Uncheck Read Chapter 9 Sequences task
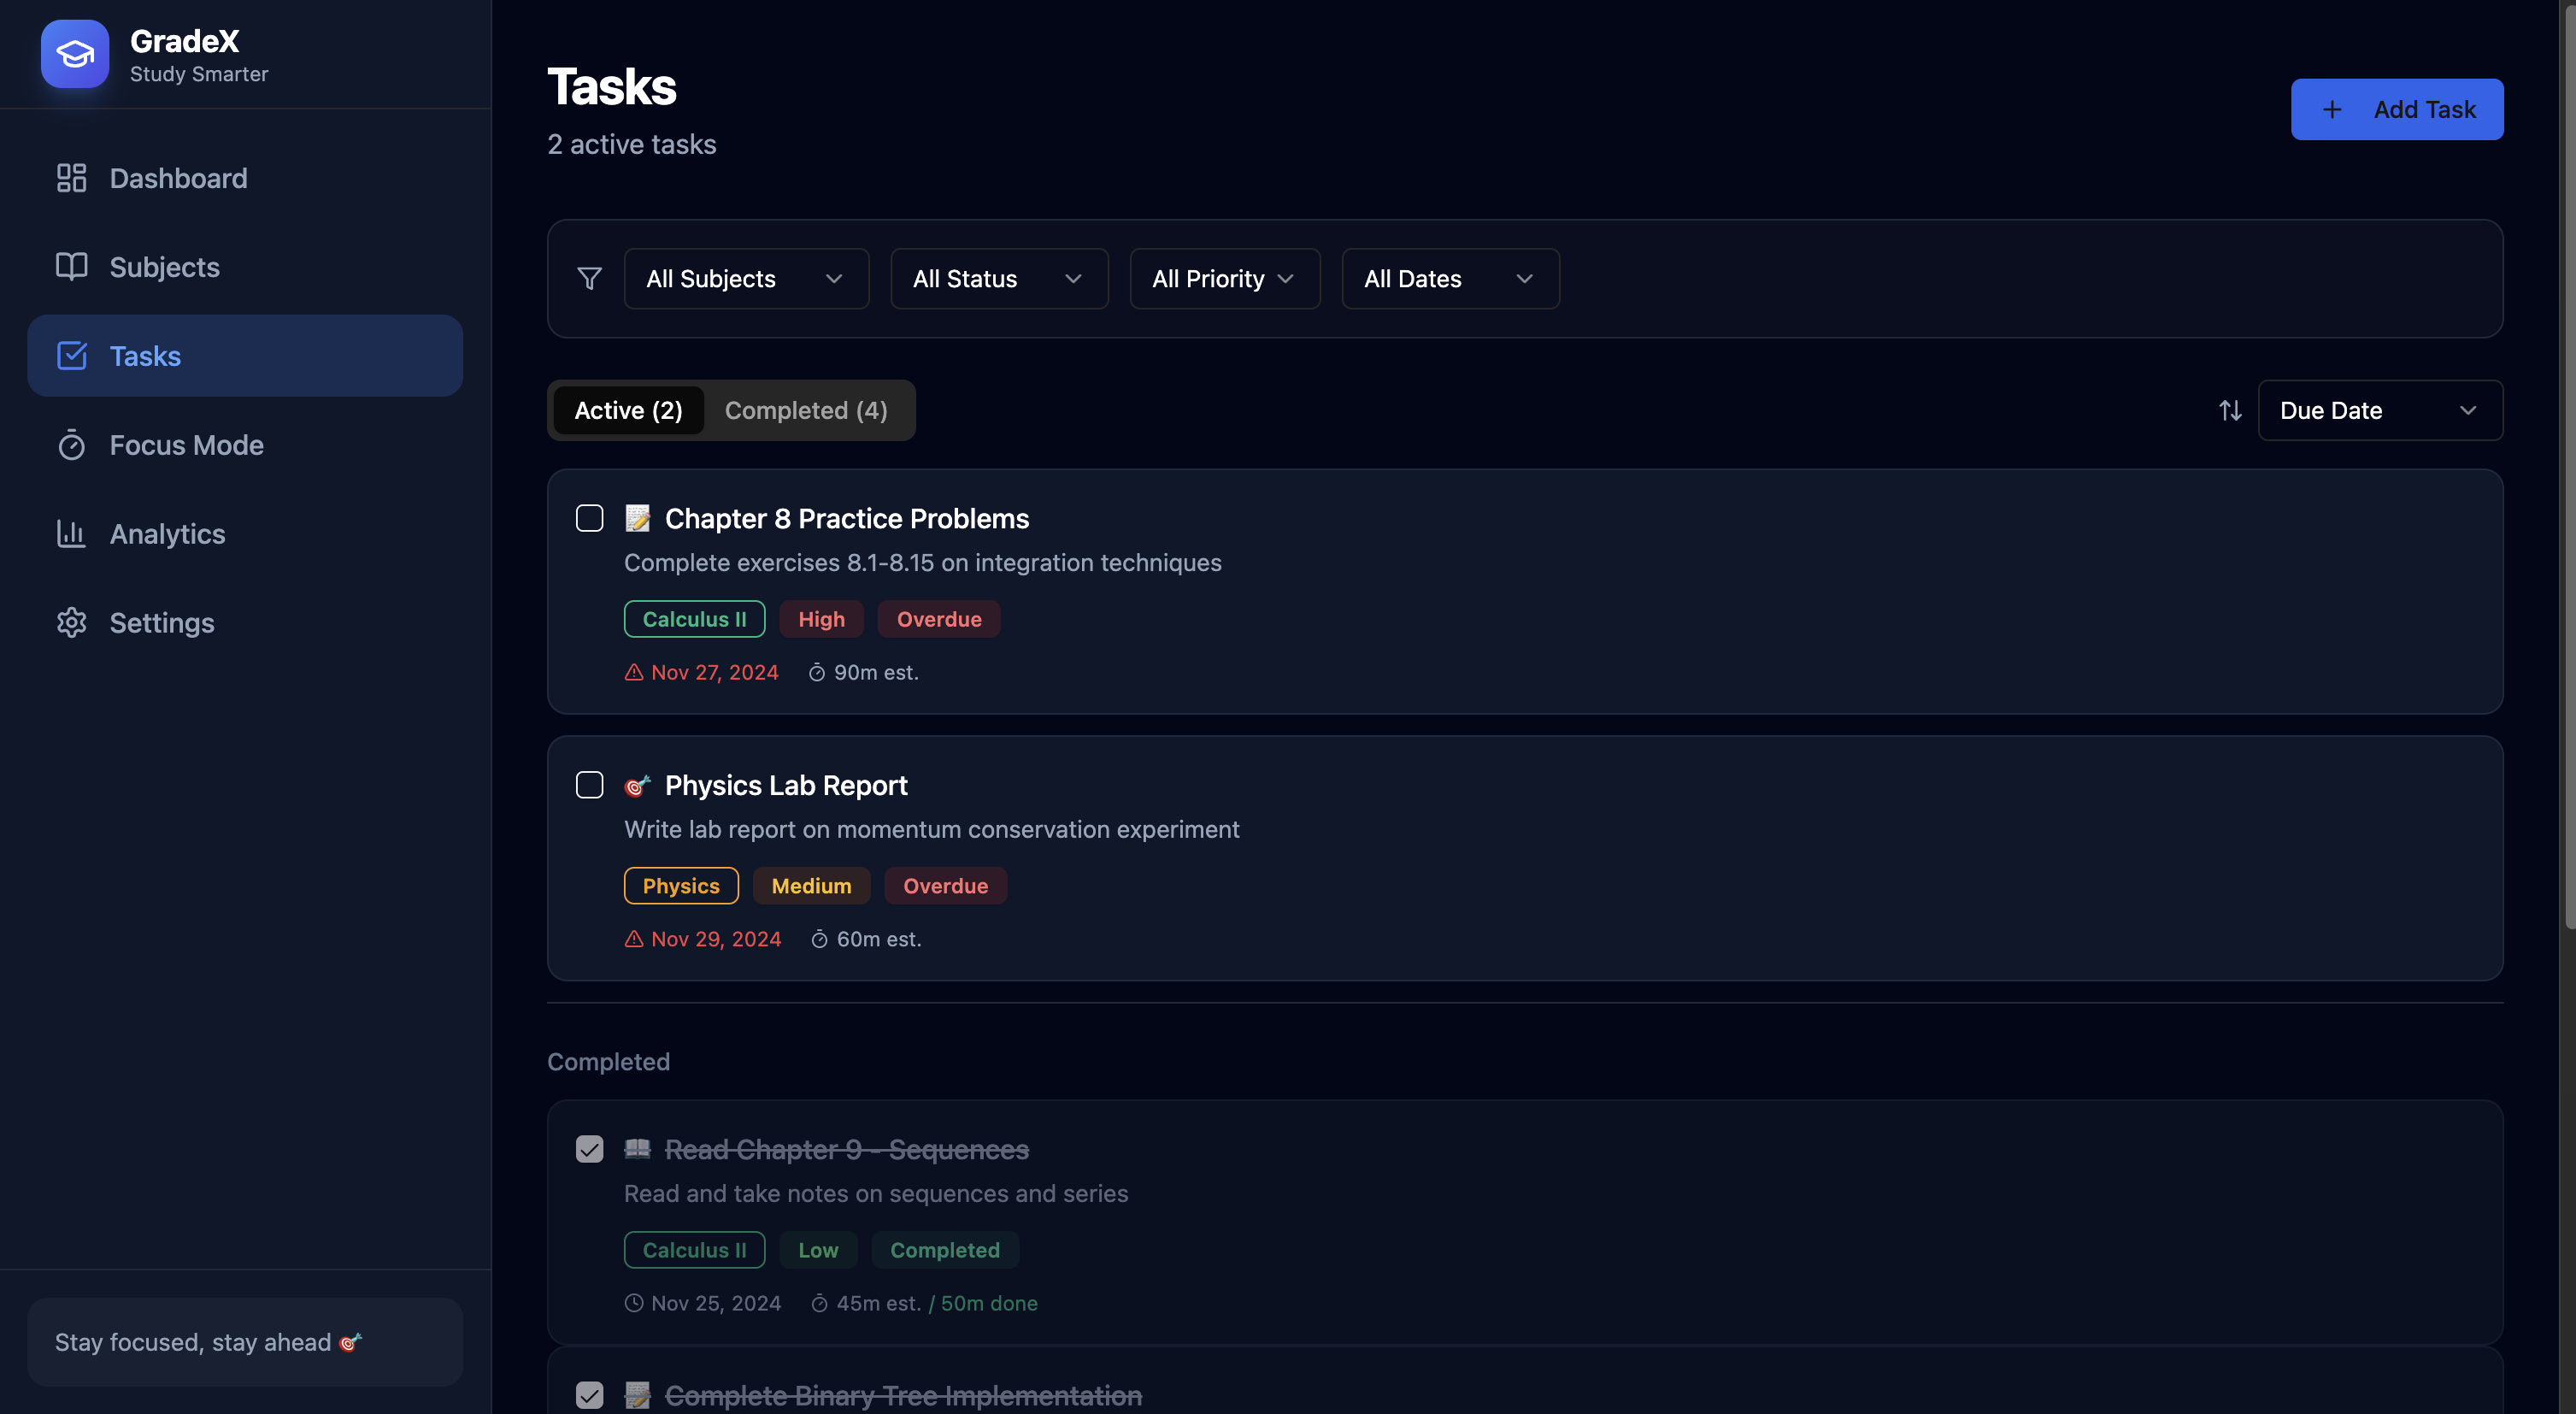The height and width of the screenshot is (1414, 2576). (x=590, y=1149)
